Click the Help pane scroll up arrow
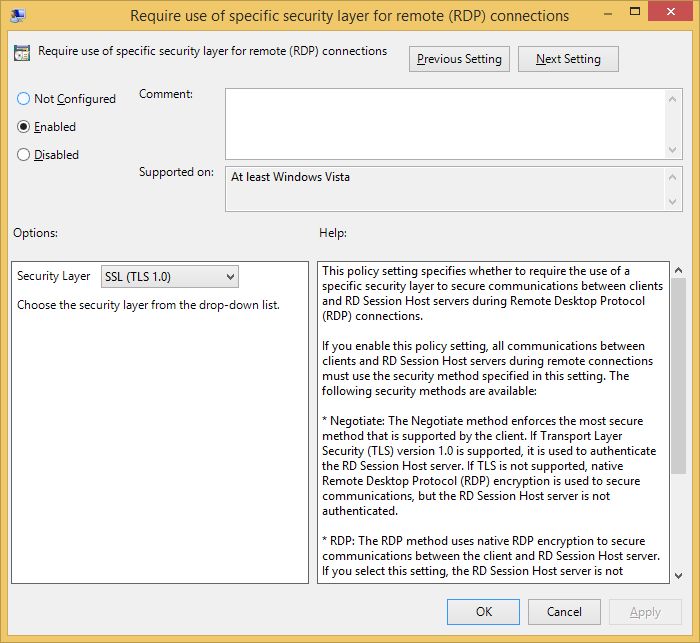The width and height of the screenshot is (700, 643). 679,270
